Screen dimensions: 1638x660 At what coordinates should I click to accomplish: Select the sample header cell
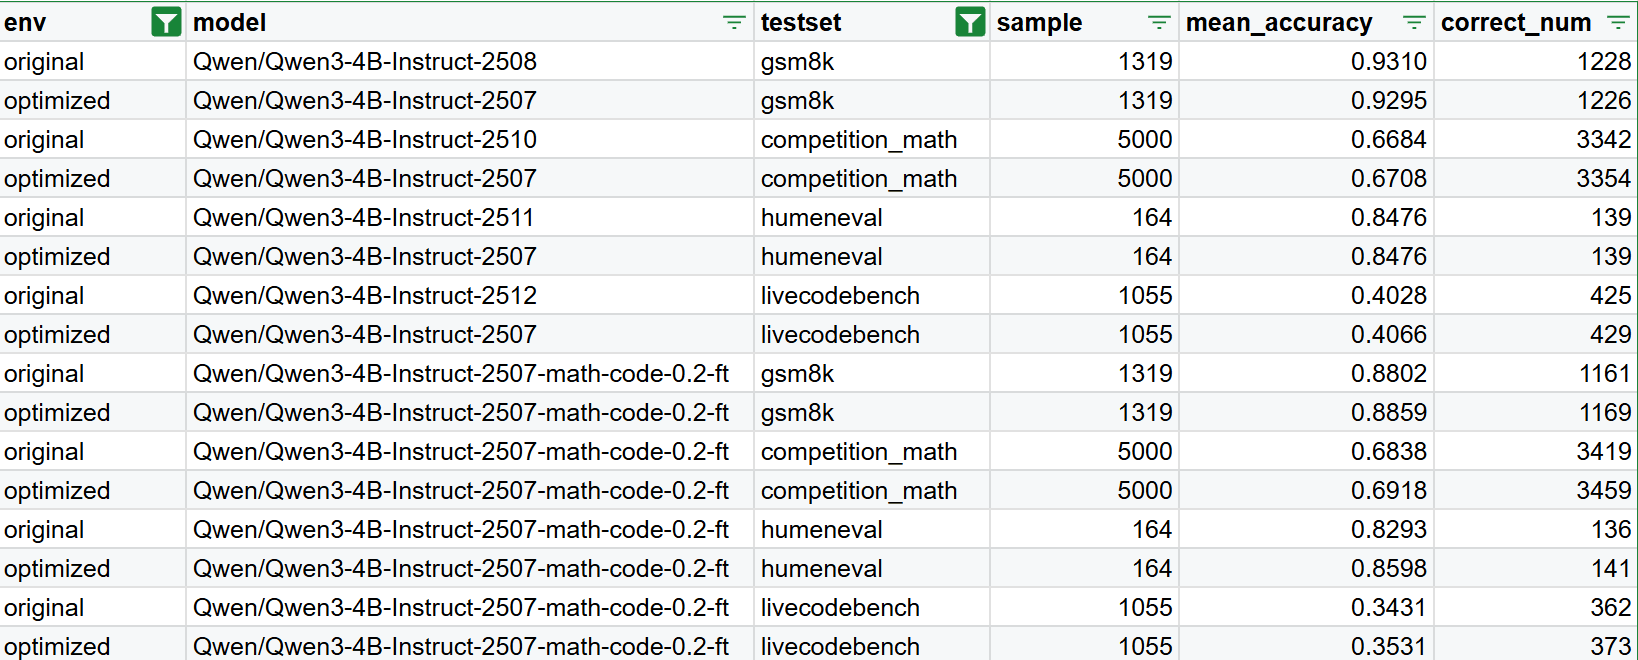pos(1085,22)
